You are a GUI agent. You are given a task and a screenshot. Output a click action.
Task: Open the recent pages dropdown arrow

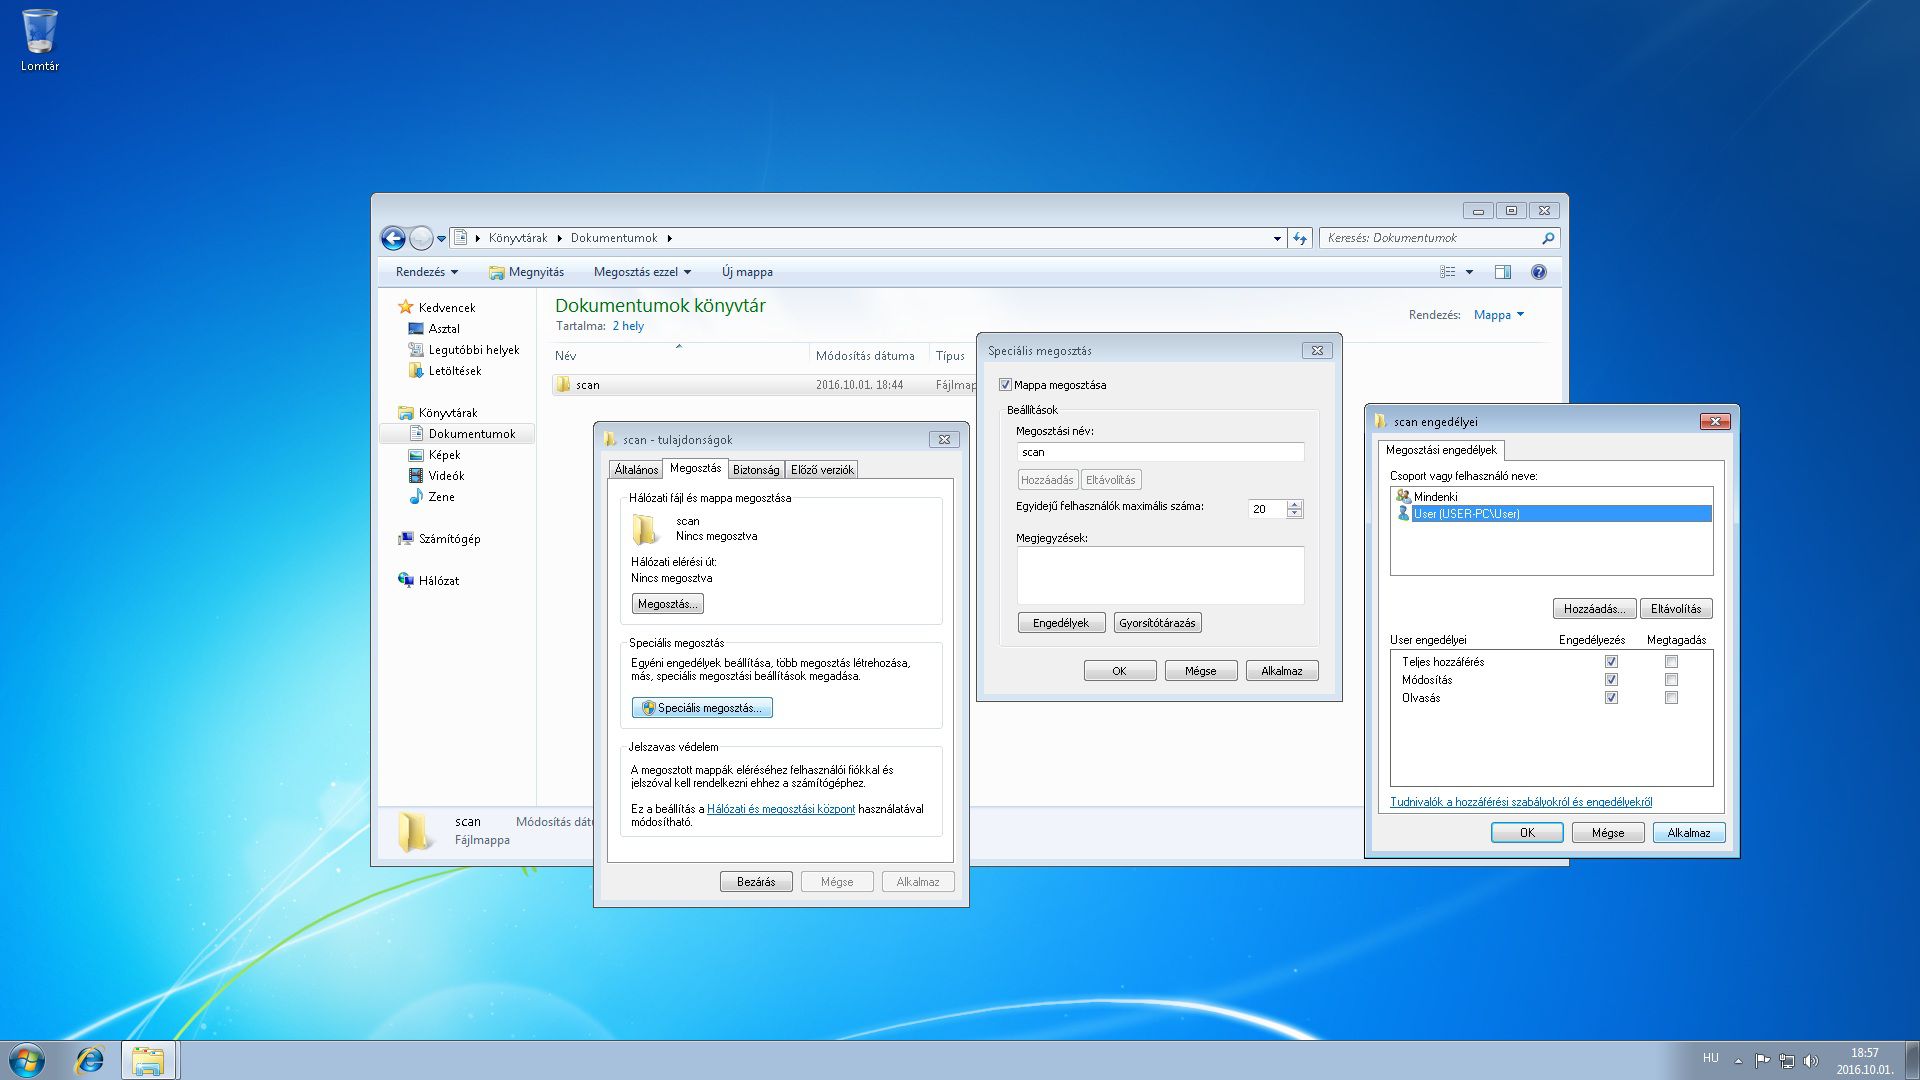[441, 239]
